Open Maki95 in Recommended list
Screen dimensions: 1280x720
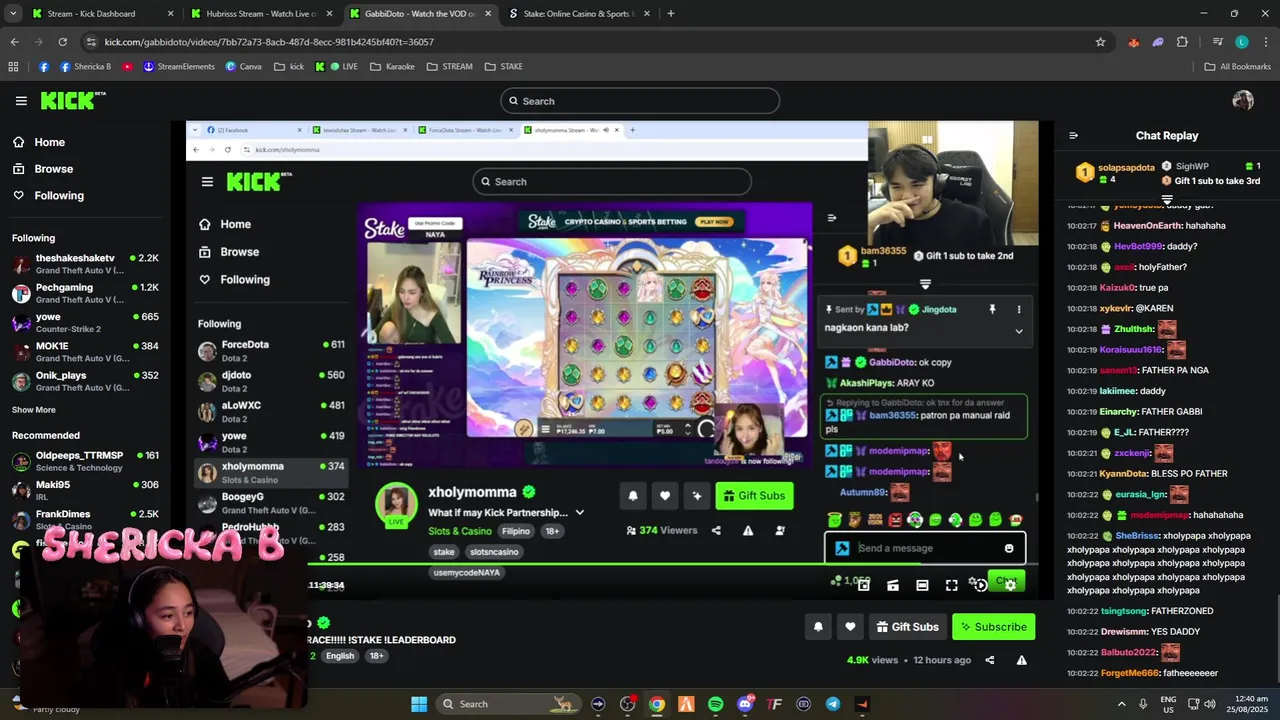click(x=85, y=491)
